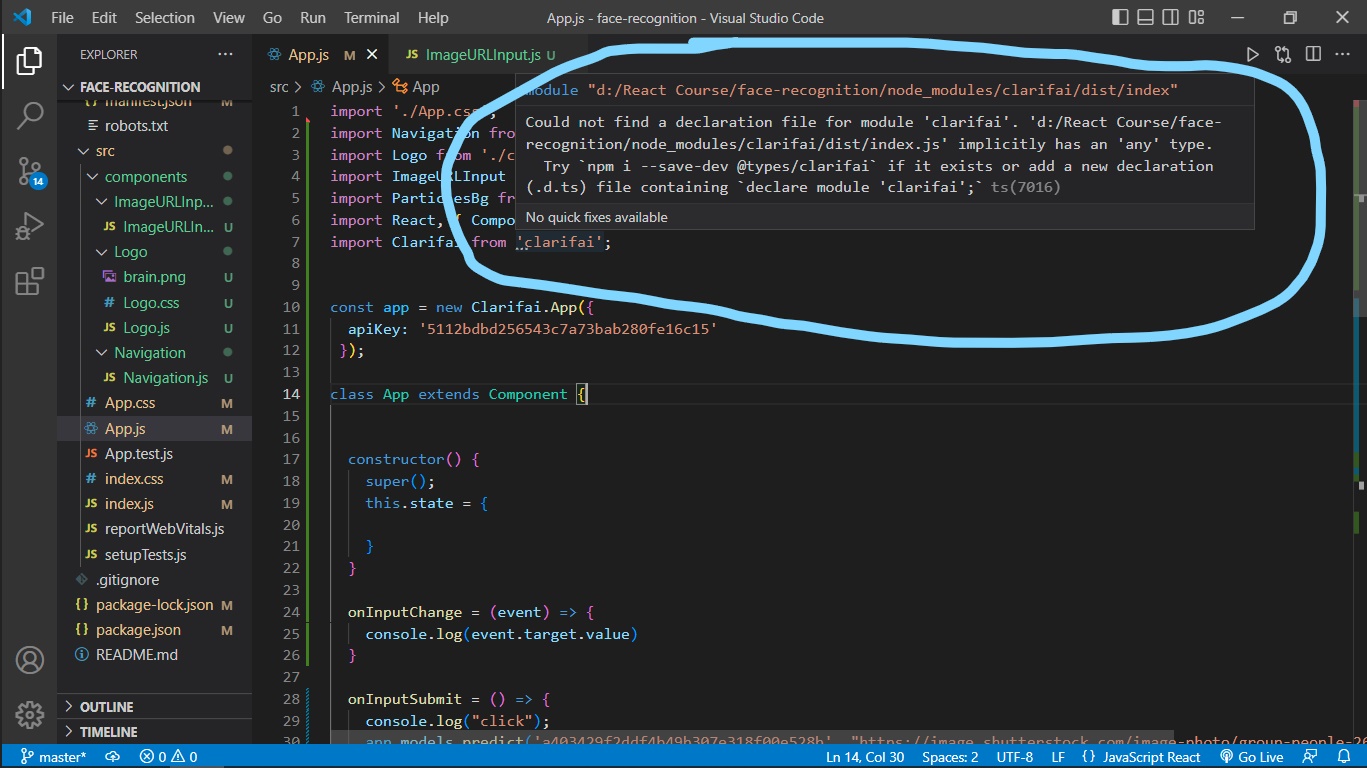Toggle the bottom panel
The width and height of the screenshot is (1367, 768).
(x=1146, y=18)
